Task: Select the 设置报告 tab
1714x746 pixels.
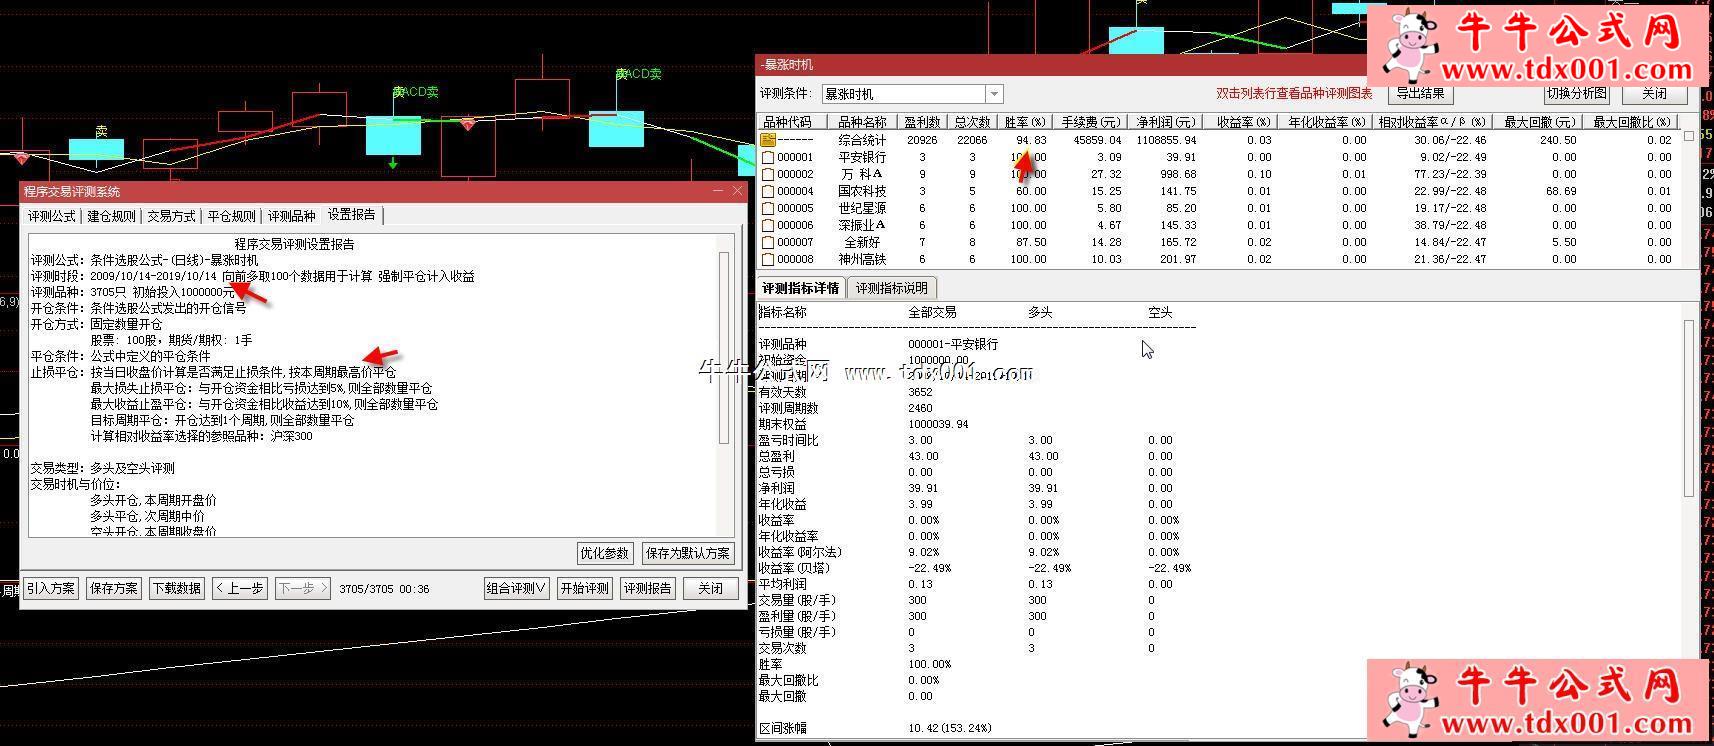Action: point(352,215)
